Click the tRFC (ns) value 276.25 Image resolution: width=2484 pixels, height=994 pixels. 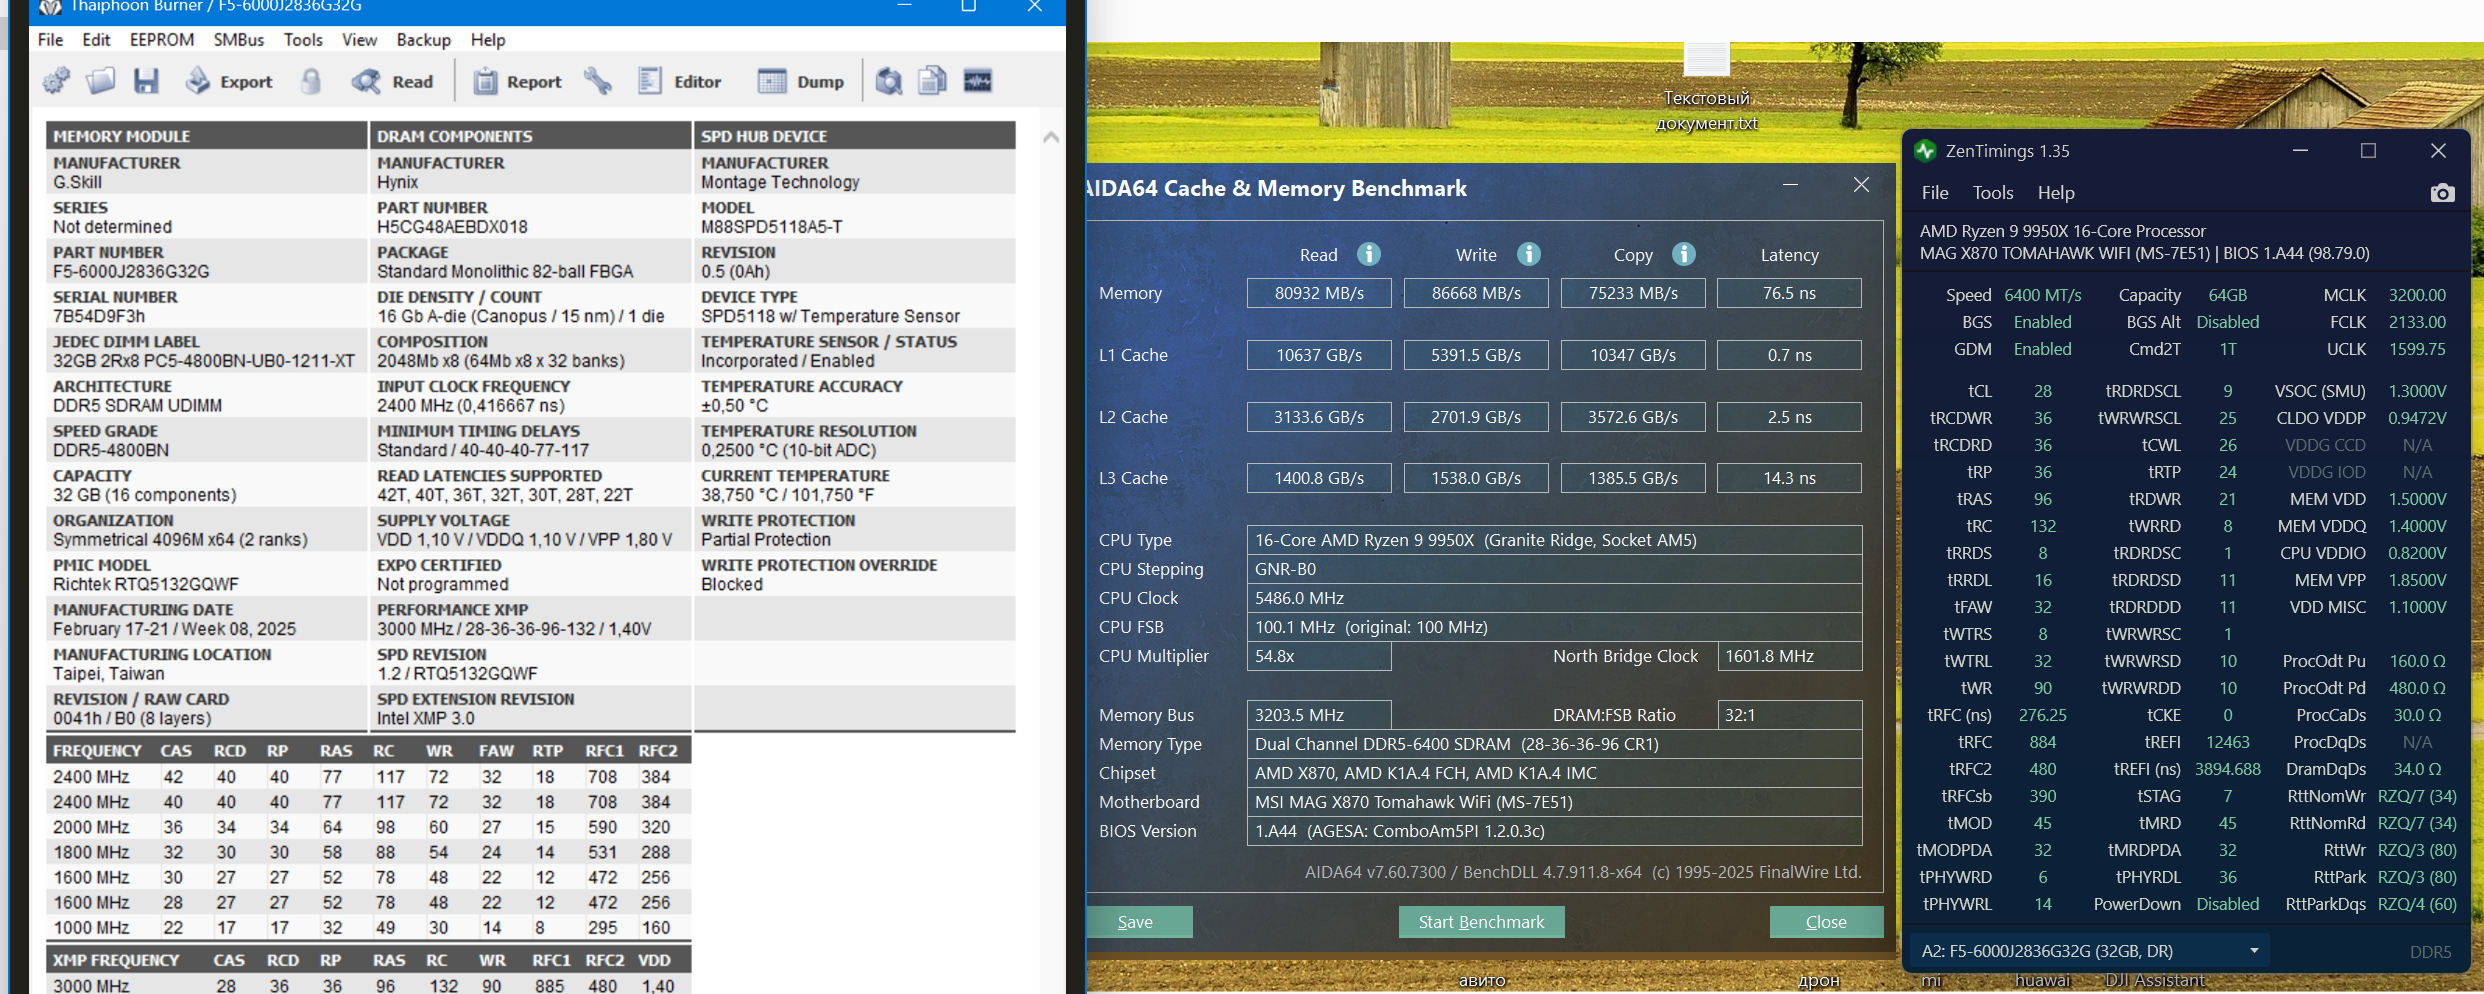click(x=2042, y=715)
